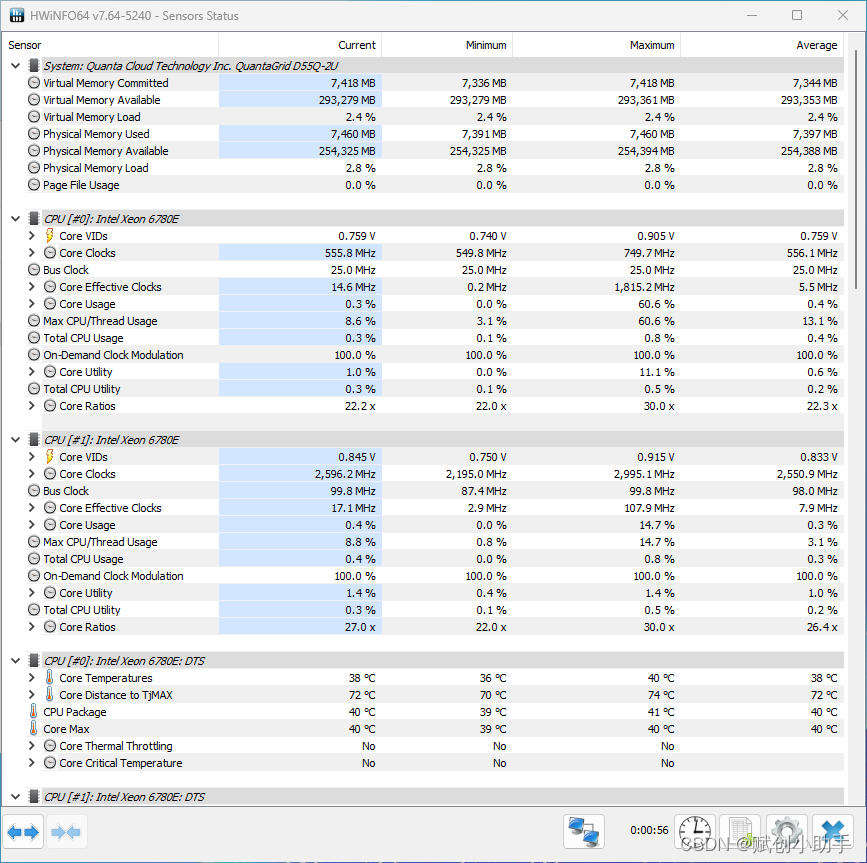Collapse the System Quanta Cloud Technology section
This screenshot has height=863, width=867.
tap(15, 66)
